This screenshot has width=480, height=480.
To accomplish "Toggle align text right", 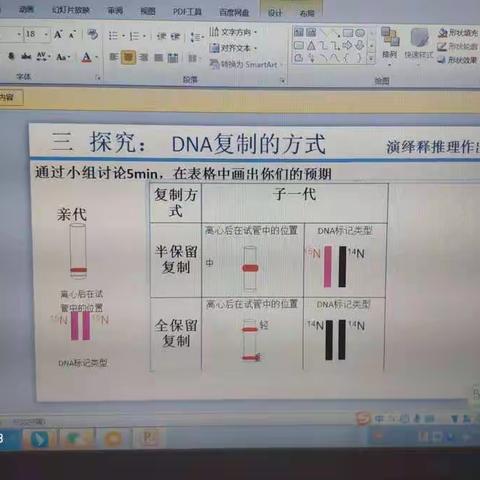I will [x=144, y=58].
